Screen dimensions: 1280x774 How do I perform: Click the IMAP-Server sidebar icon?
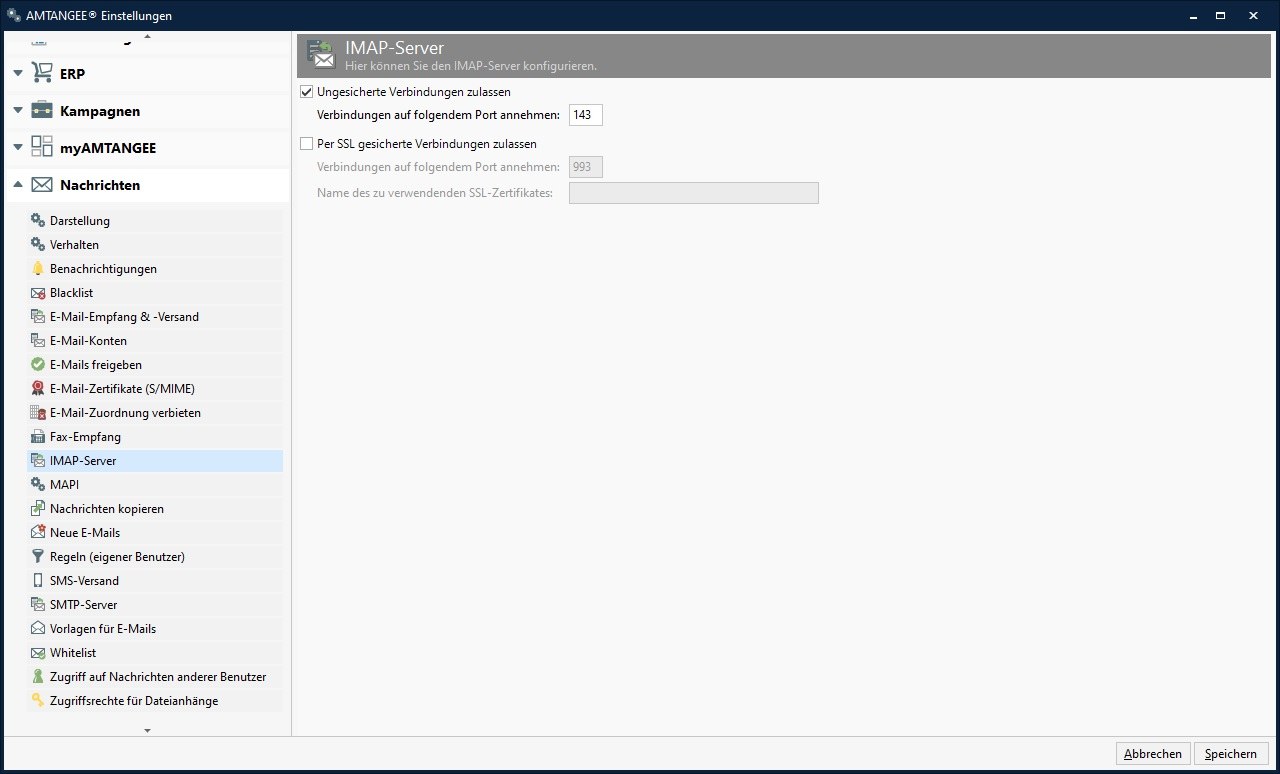point(38,461)
